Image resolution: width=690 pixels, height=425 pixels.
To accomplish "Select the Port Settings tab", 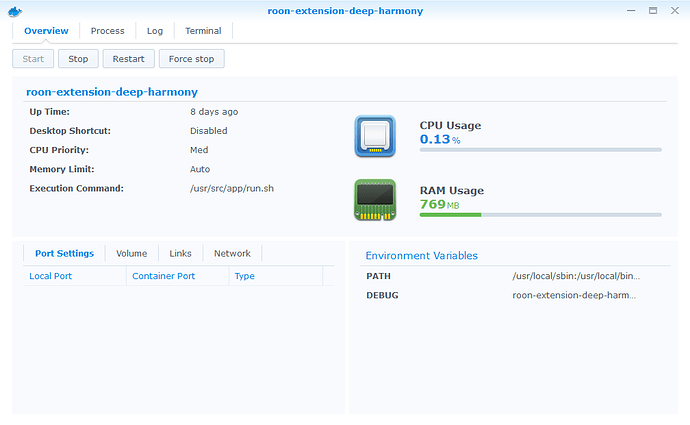I will click(64, 253).
